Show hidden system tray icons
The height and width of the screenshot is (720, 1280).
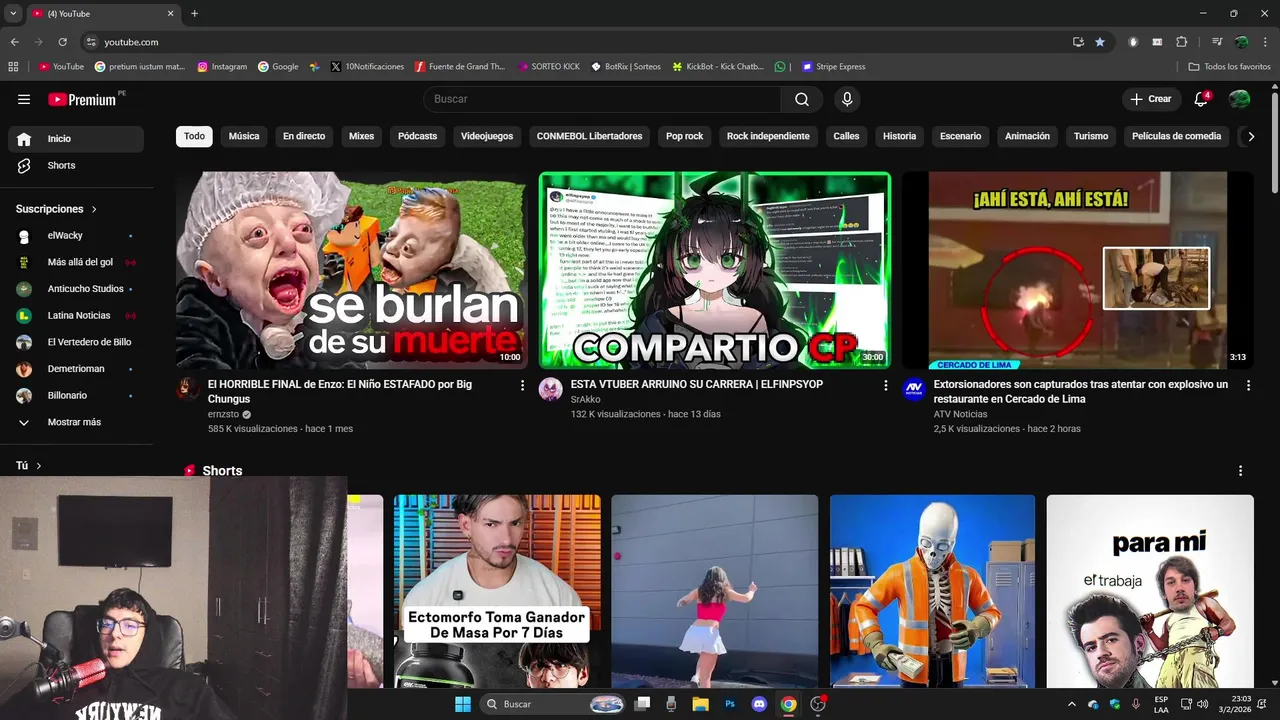1072,704
